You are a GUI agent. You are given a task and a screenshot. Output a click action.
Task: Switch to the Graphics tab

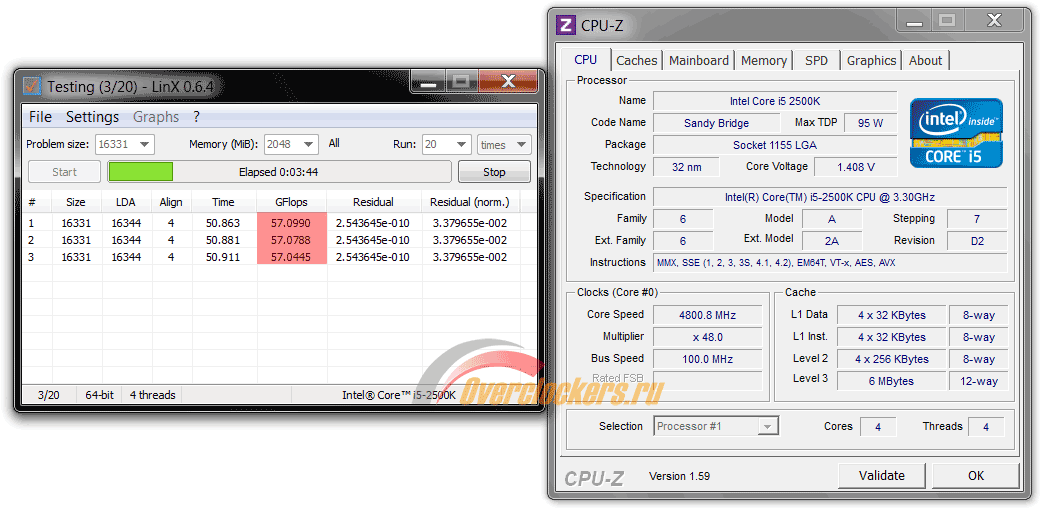[871, 60]
